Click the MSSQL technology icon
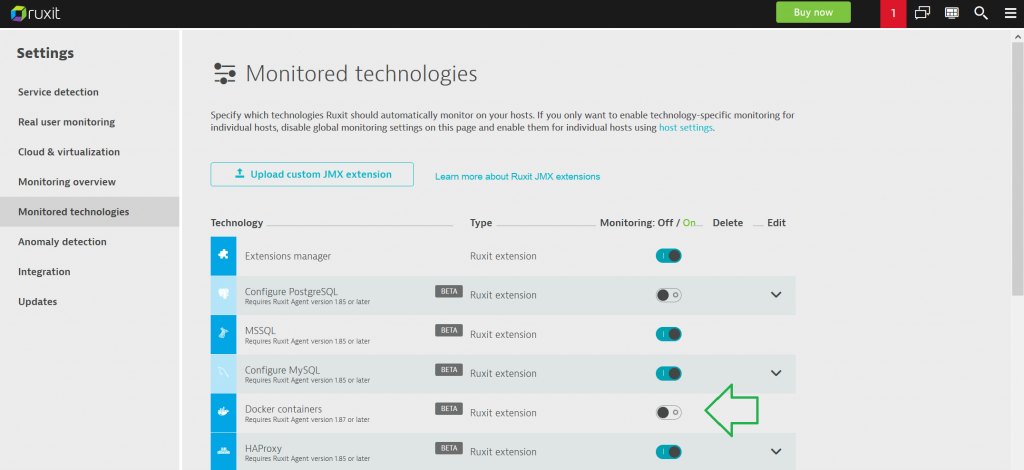This screenshot has height=470, width=1024. 223,334
